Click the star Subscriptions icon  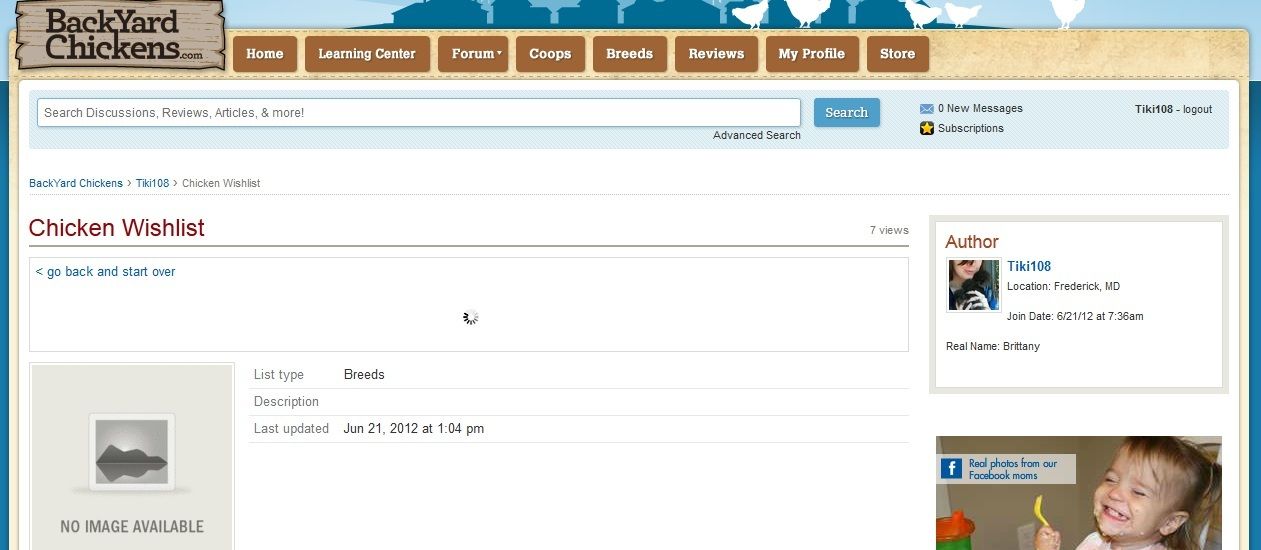pyautogui.click(x=926, y=129)
